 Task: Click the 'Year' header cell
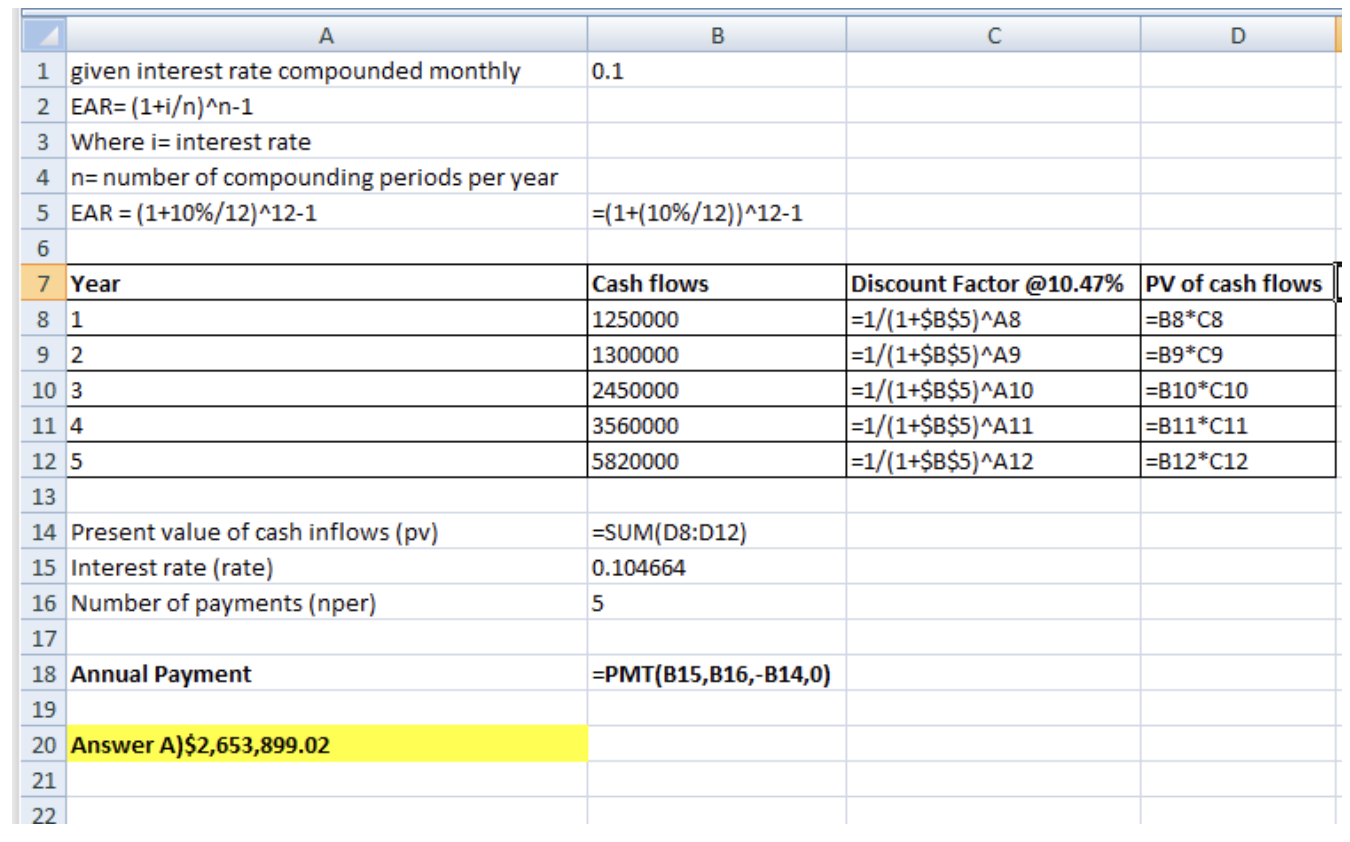click(x=326, y=283)
